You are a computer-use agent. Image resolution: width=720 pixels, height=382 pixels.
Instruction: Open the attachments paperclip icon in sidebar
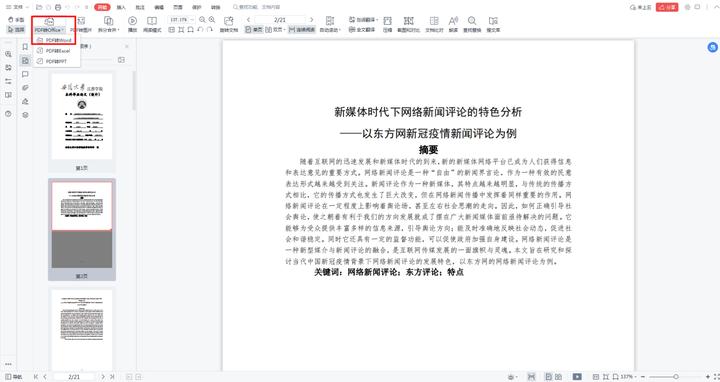point(25,88)
